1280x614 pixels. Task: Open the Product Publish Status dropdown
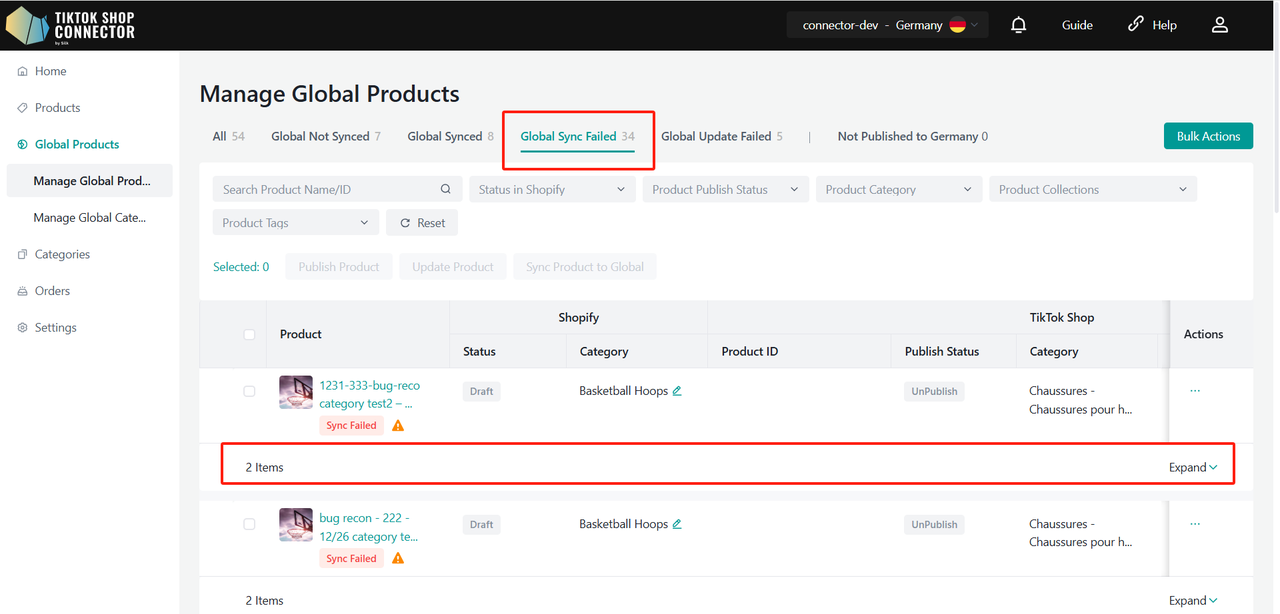[x=725, y=189]
